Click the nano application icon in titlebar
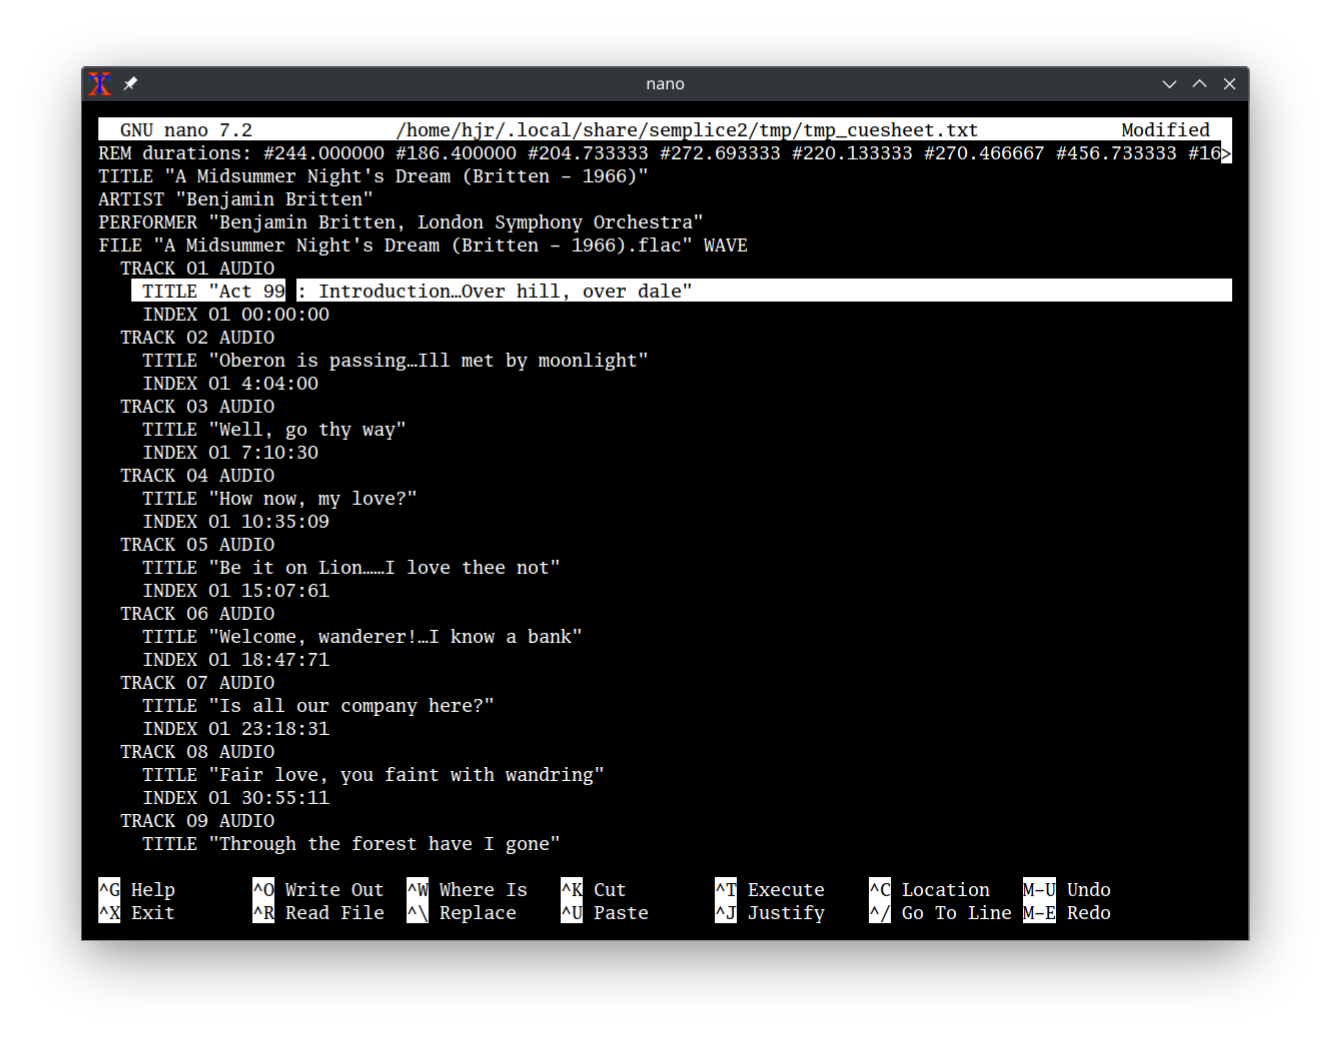The width and height of the screenshot is (1332, 1038). pyautogui.click(x=100, y=84)
